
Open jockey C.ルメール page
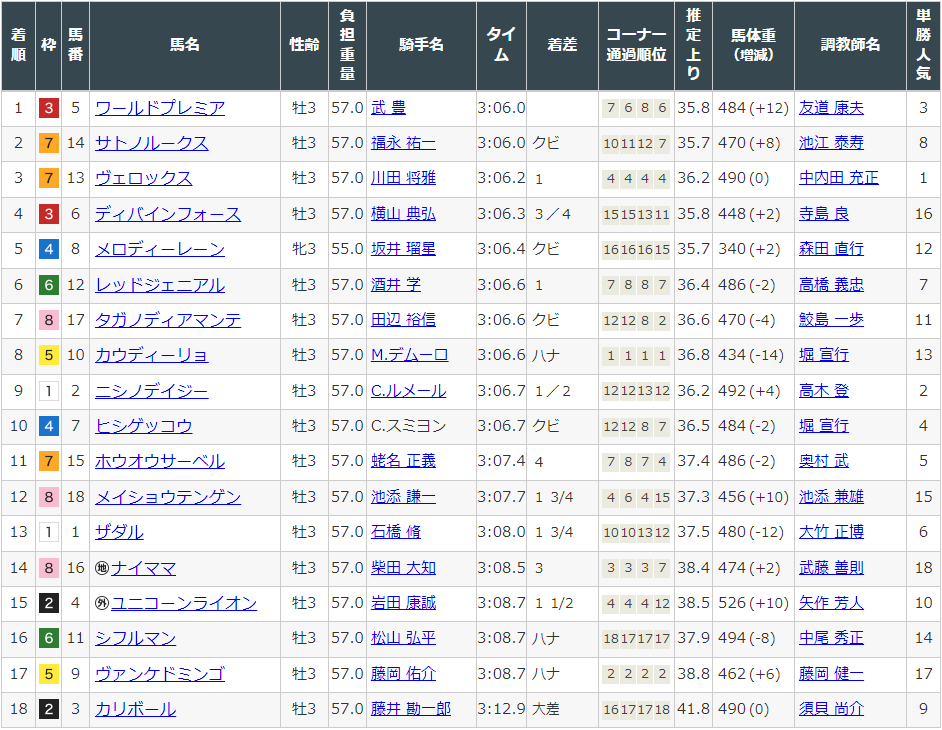409,391
